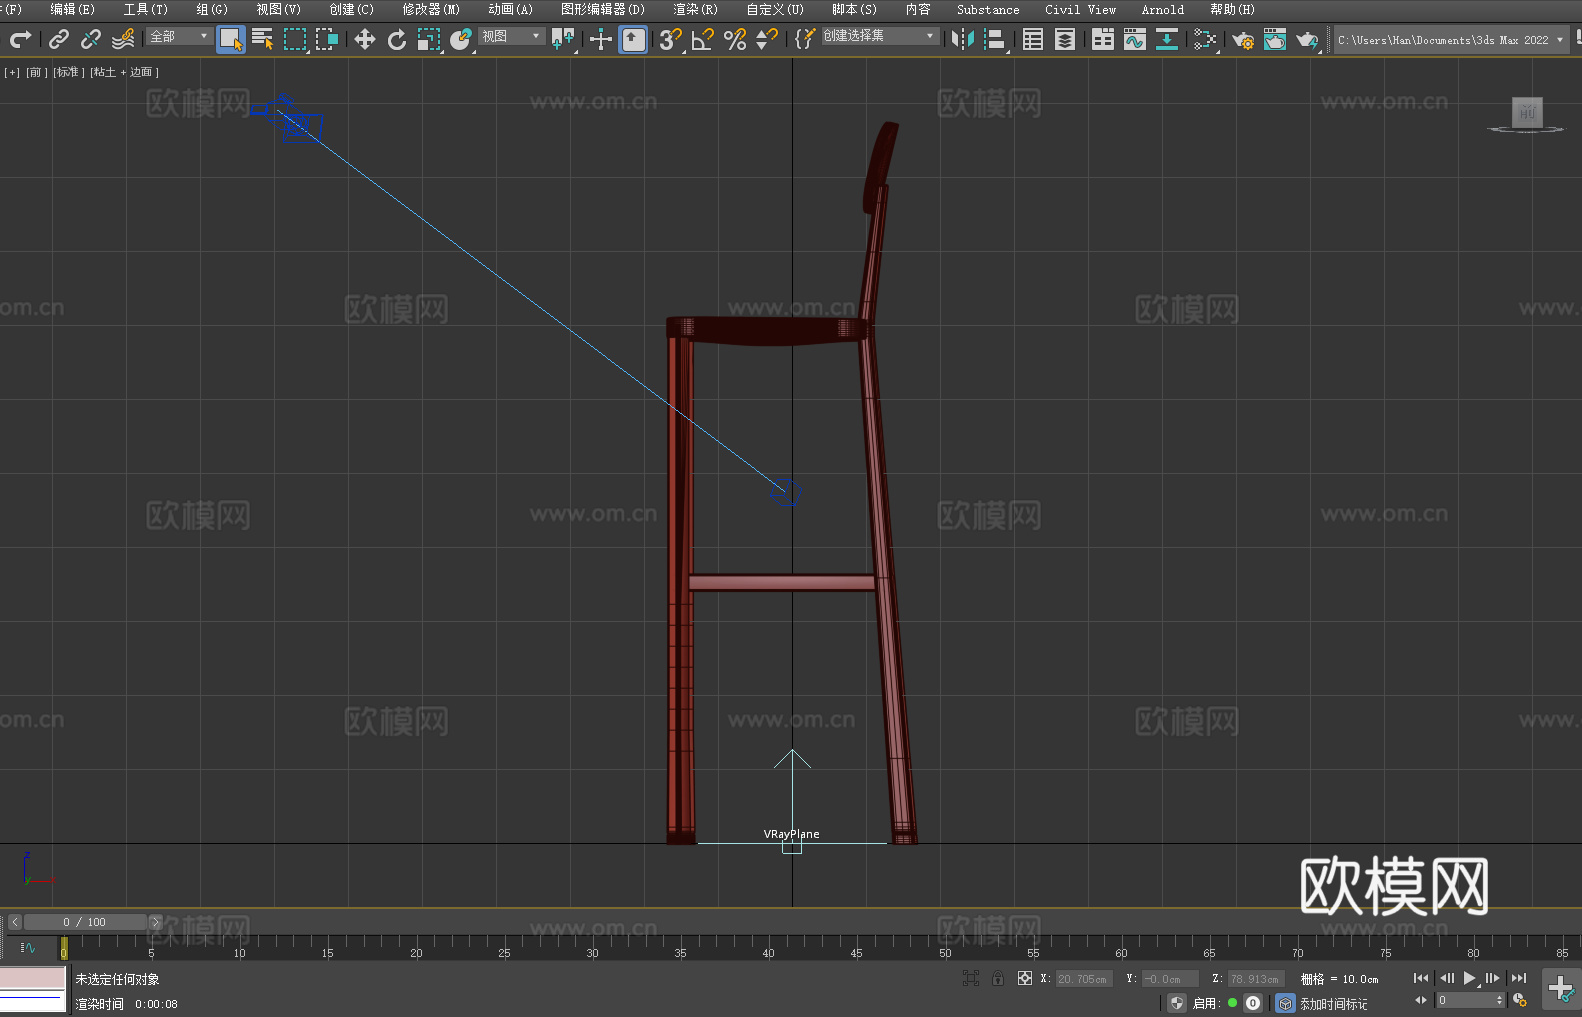
Task: Click the Mirror tool icon
Action: [963, 39]
